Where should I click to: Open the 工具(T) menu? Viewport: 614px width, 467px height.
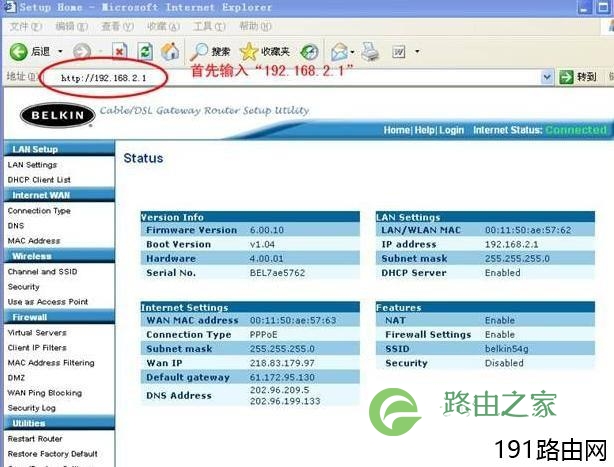[209, 26]
